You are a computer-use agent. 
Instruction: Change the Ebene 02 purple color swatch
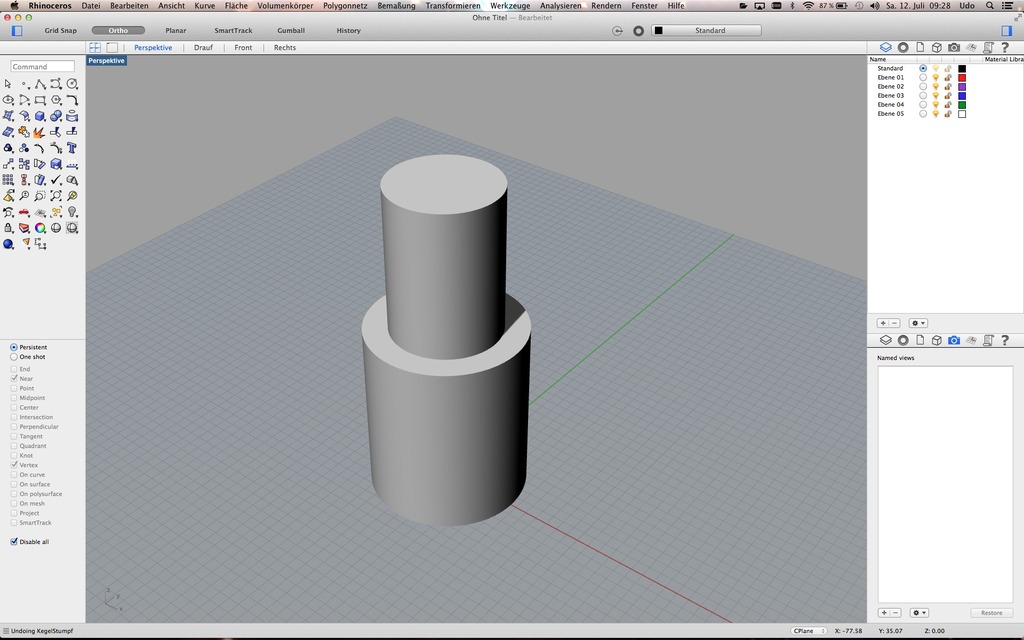962,87
